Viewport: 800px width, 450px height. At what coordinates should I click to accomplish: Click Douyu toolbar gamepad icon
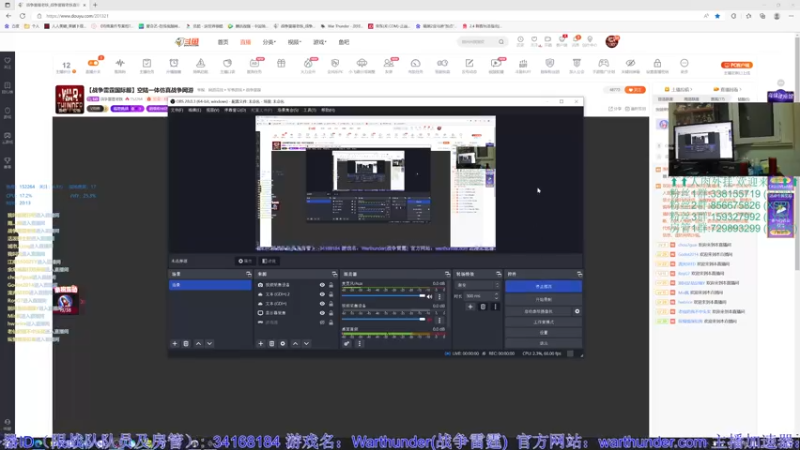click(x=604, y=63)
